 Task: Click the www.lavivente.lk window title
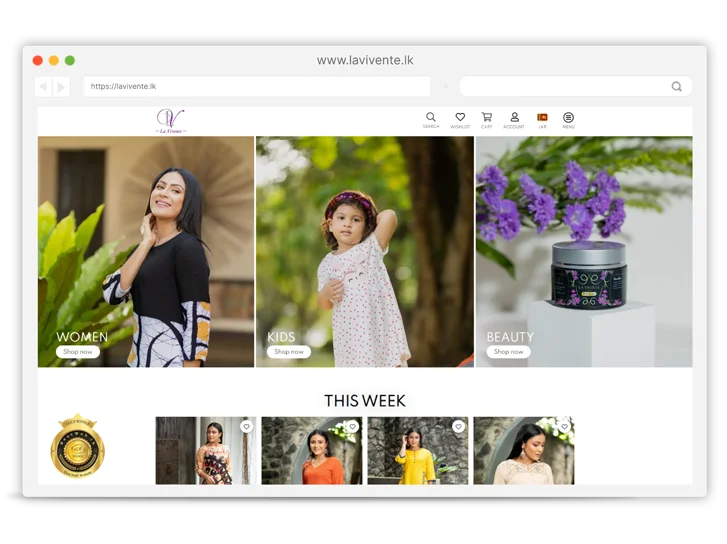[x=365, y=60]
